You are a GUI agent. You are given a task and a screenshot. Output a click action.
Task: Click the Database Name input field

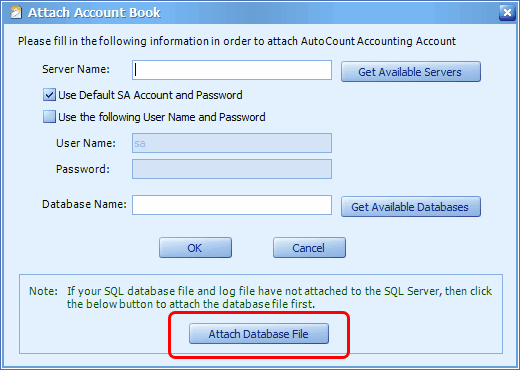pos(232,205)
